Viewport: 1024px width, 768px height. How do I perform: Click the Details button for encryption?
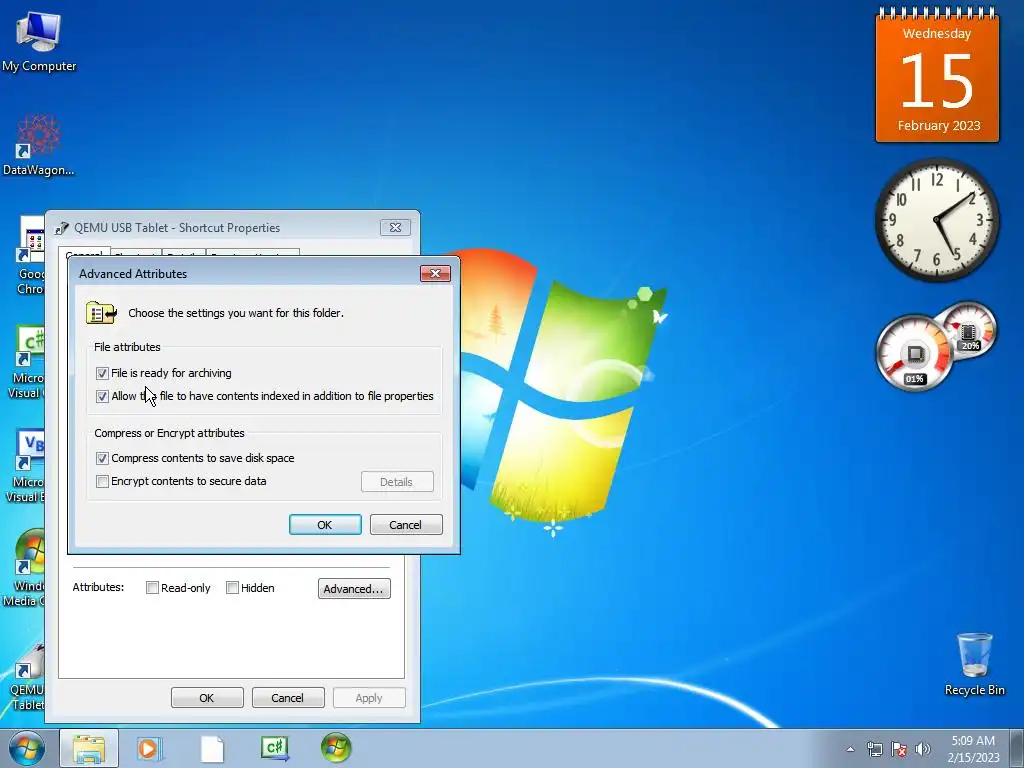click(397, 482)
